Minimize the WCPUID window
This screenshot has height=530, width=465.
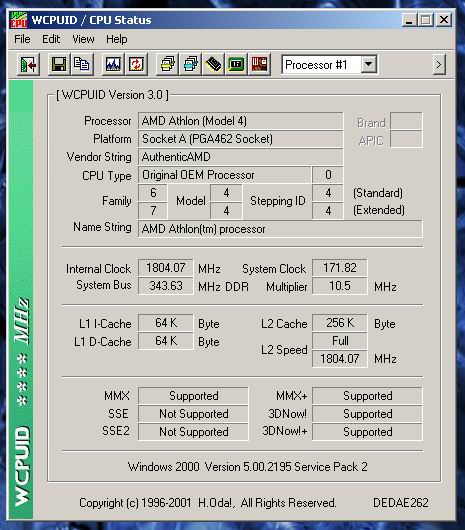point(409,20)
